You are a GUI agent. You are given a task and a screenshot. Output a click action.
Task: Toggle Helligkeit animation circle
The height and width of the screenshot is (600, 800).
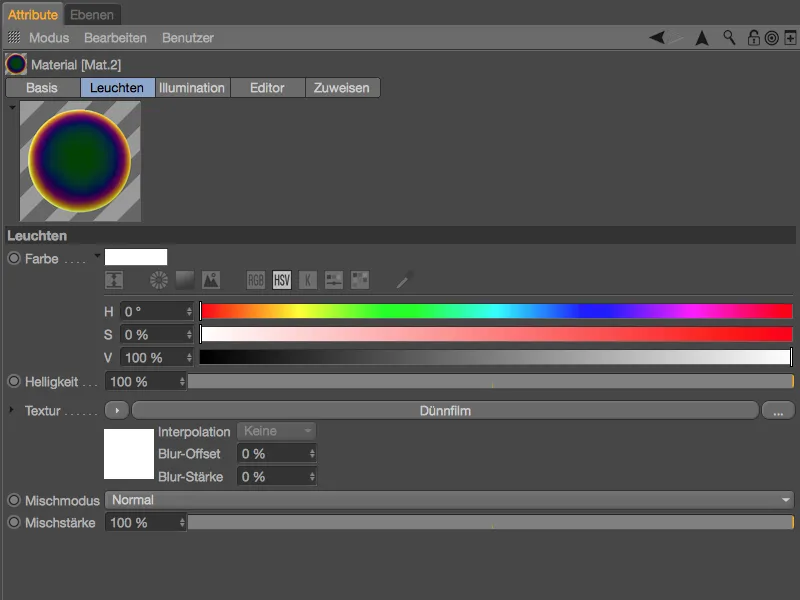(14, 381)
